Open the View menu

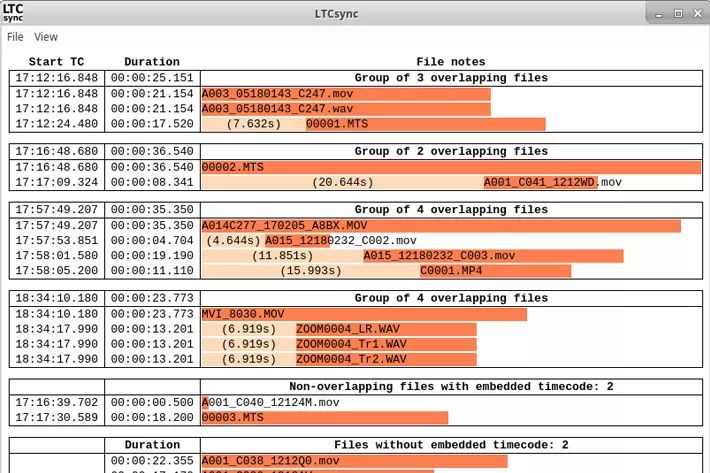tap(46, 37)
